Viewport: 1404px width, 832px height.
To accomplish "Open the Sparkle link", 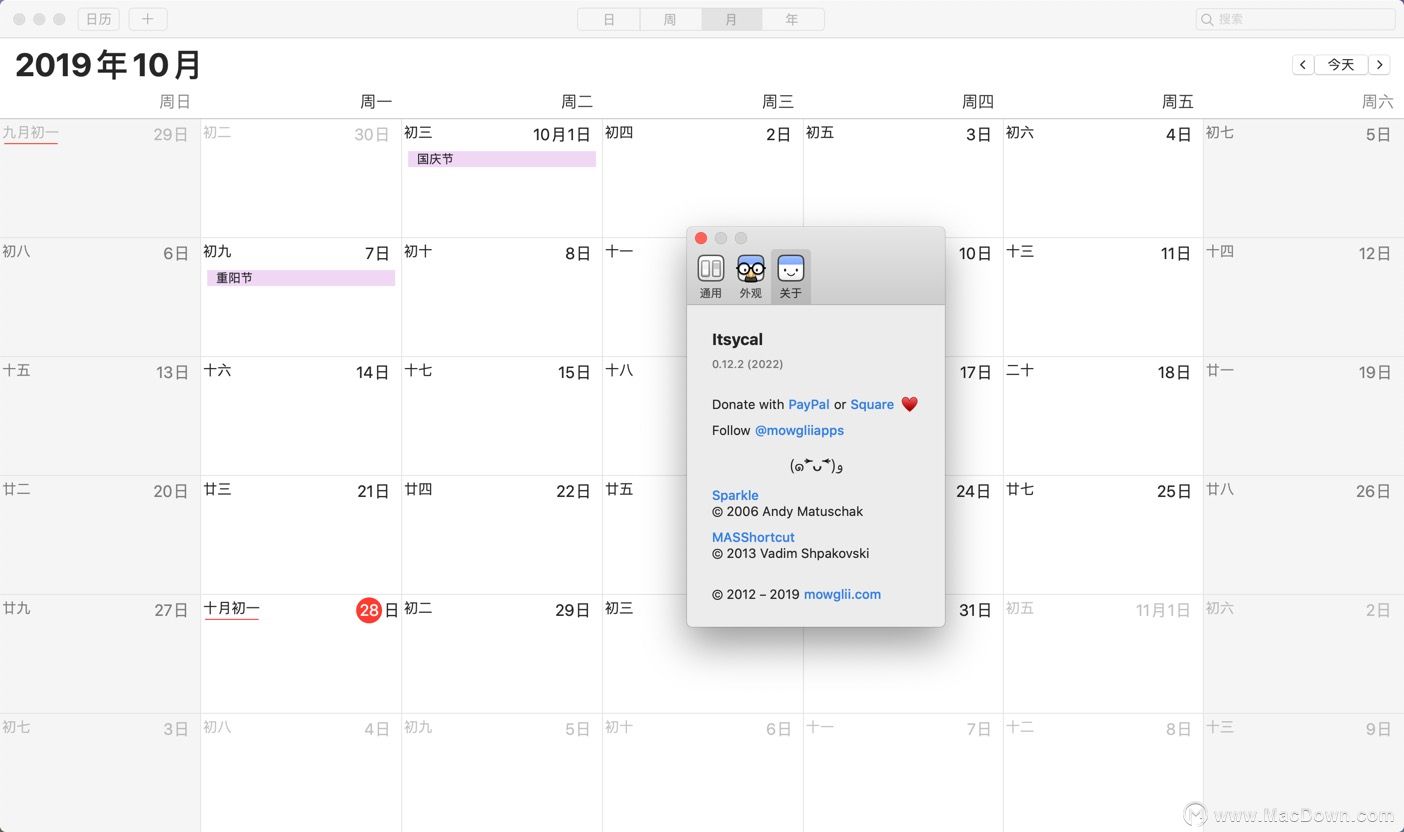I will tap(735, 495).
